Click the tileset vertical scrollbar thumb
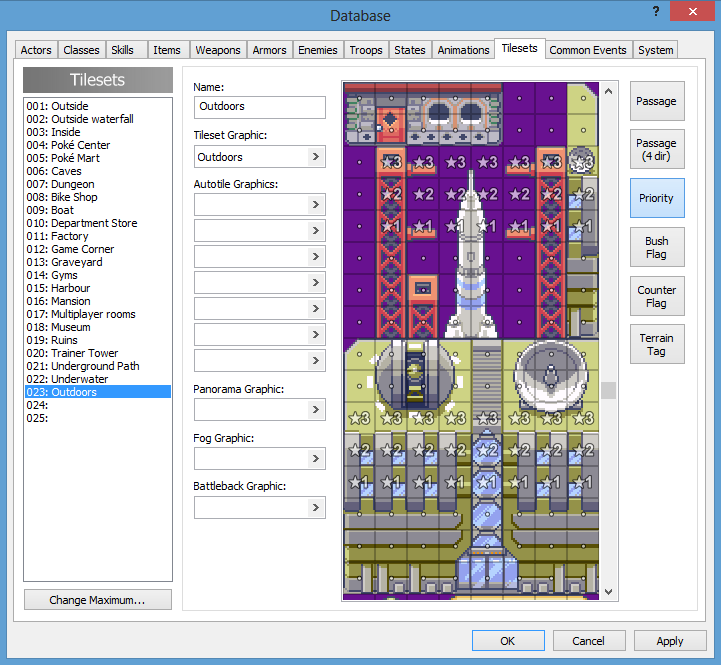Image resolution: width=721 pixels, height=665 pixels. click(x=608, y=390)
